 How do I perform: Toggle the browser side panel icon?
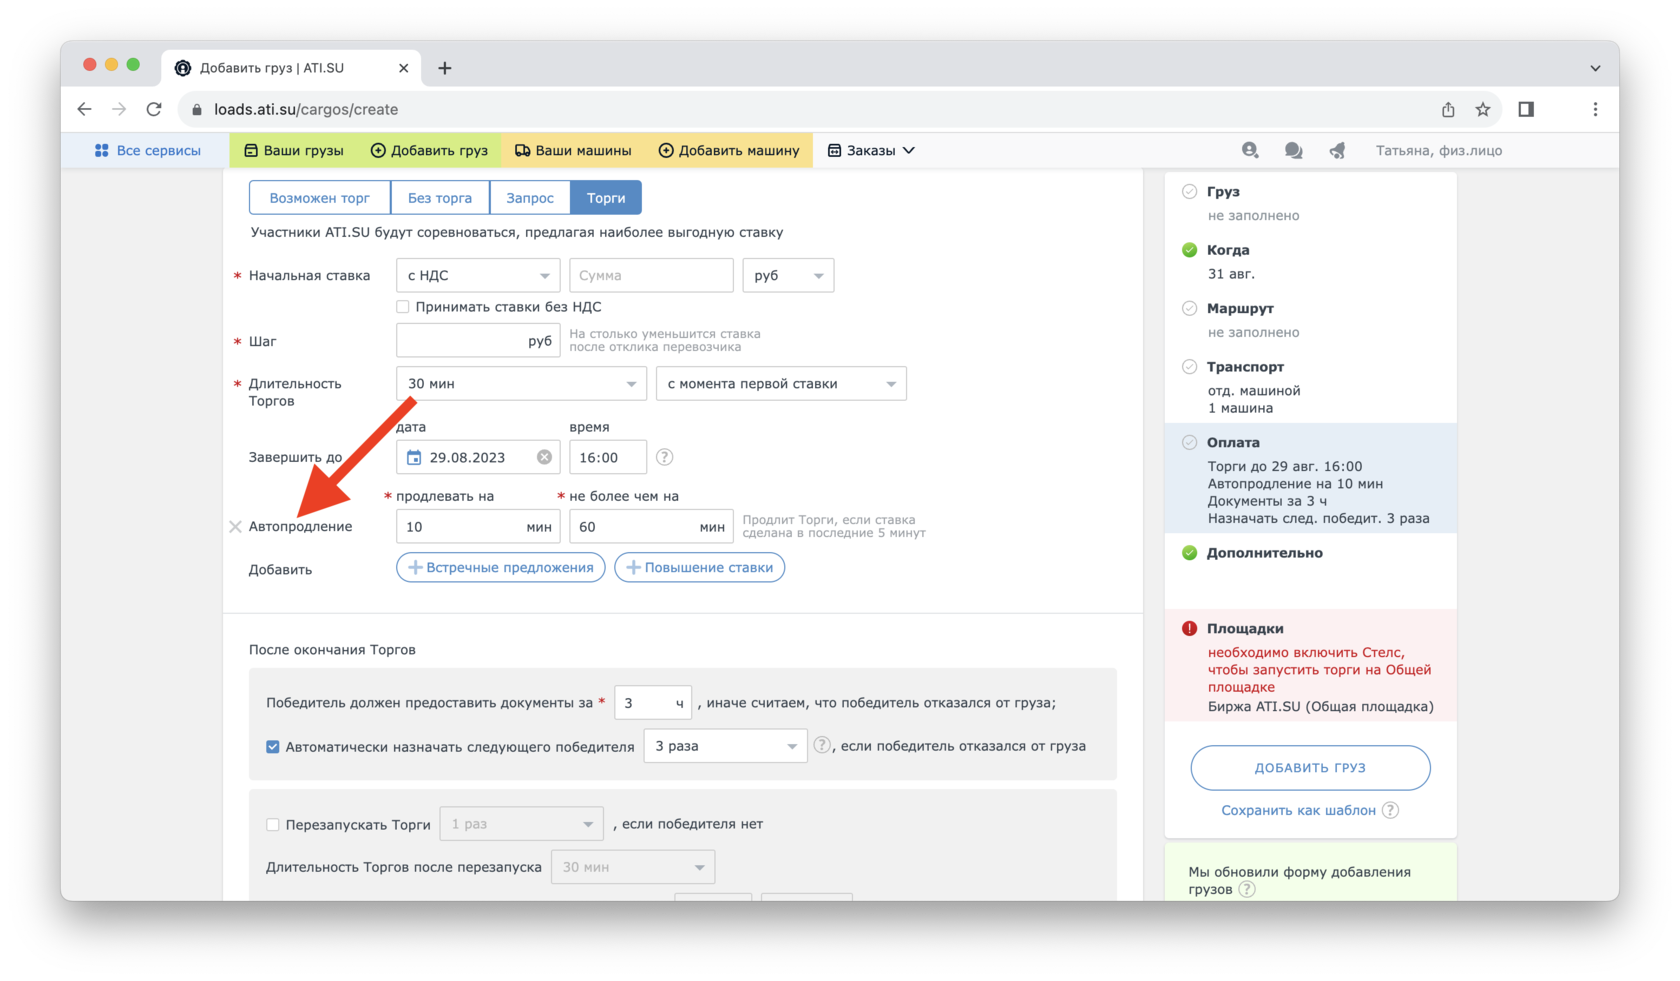(1526, 109)
